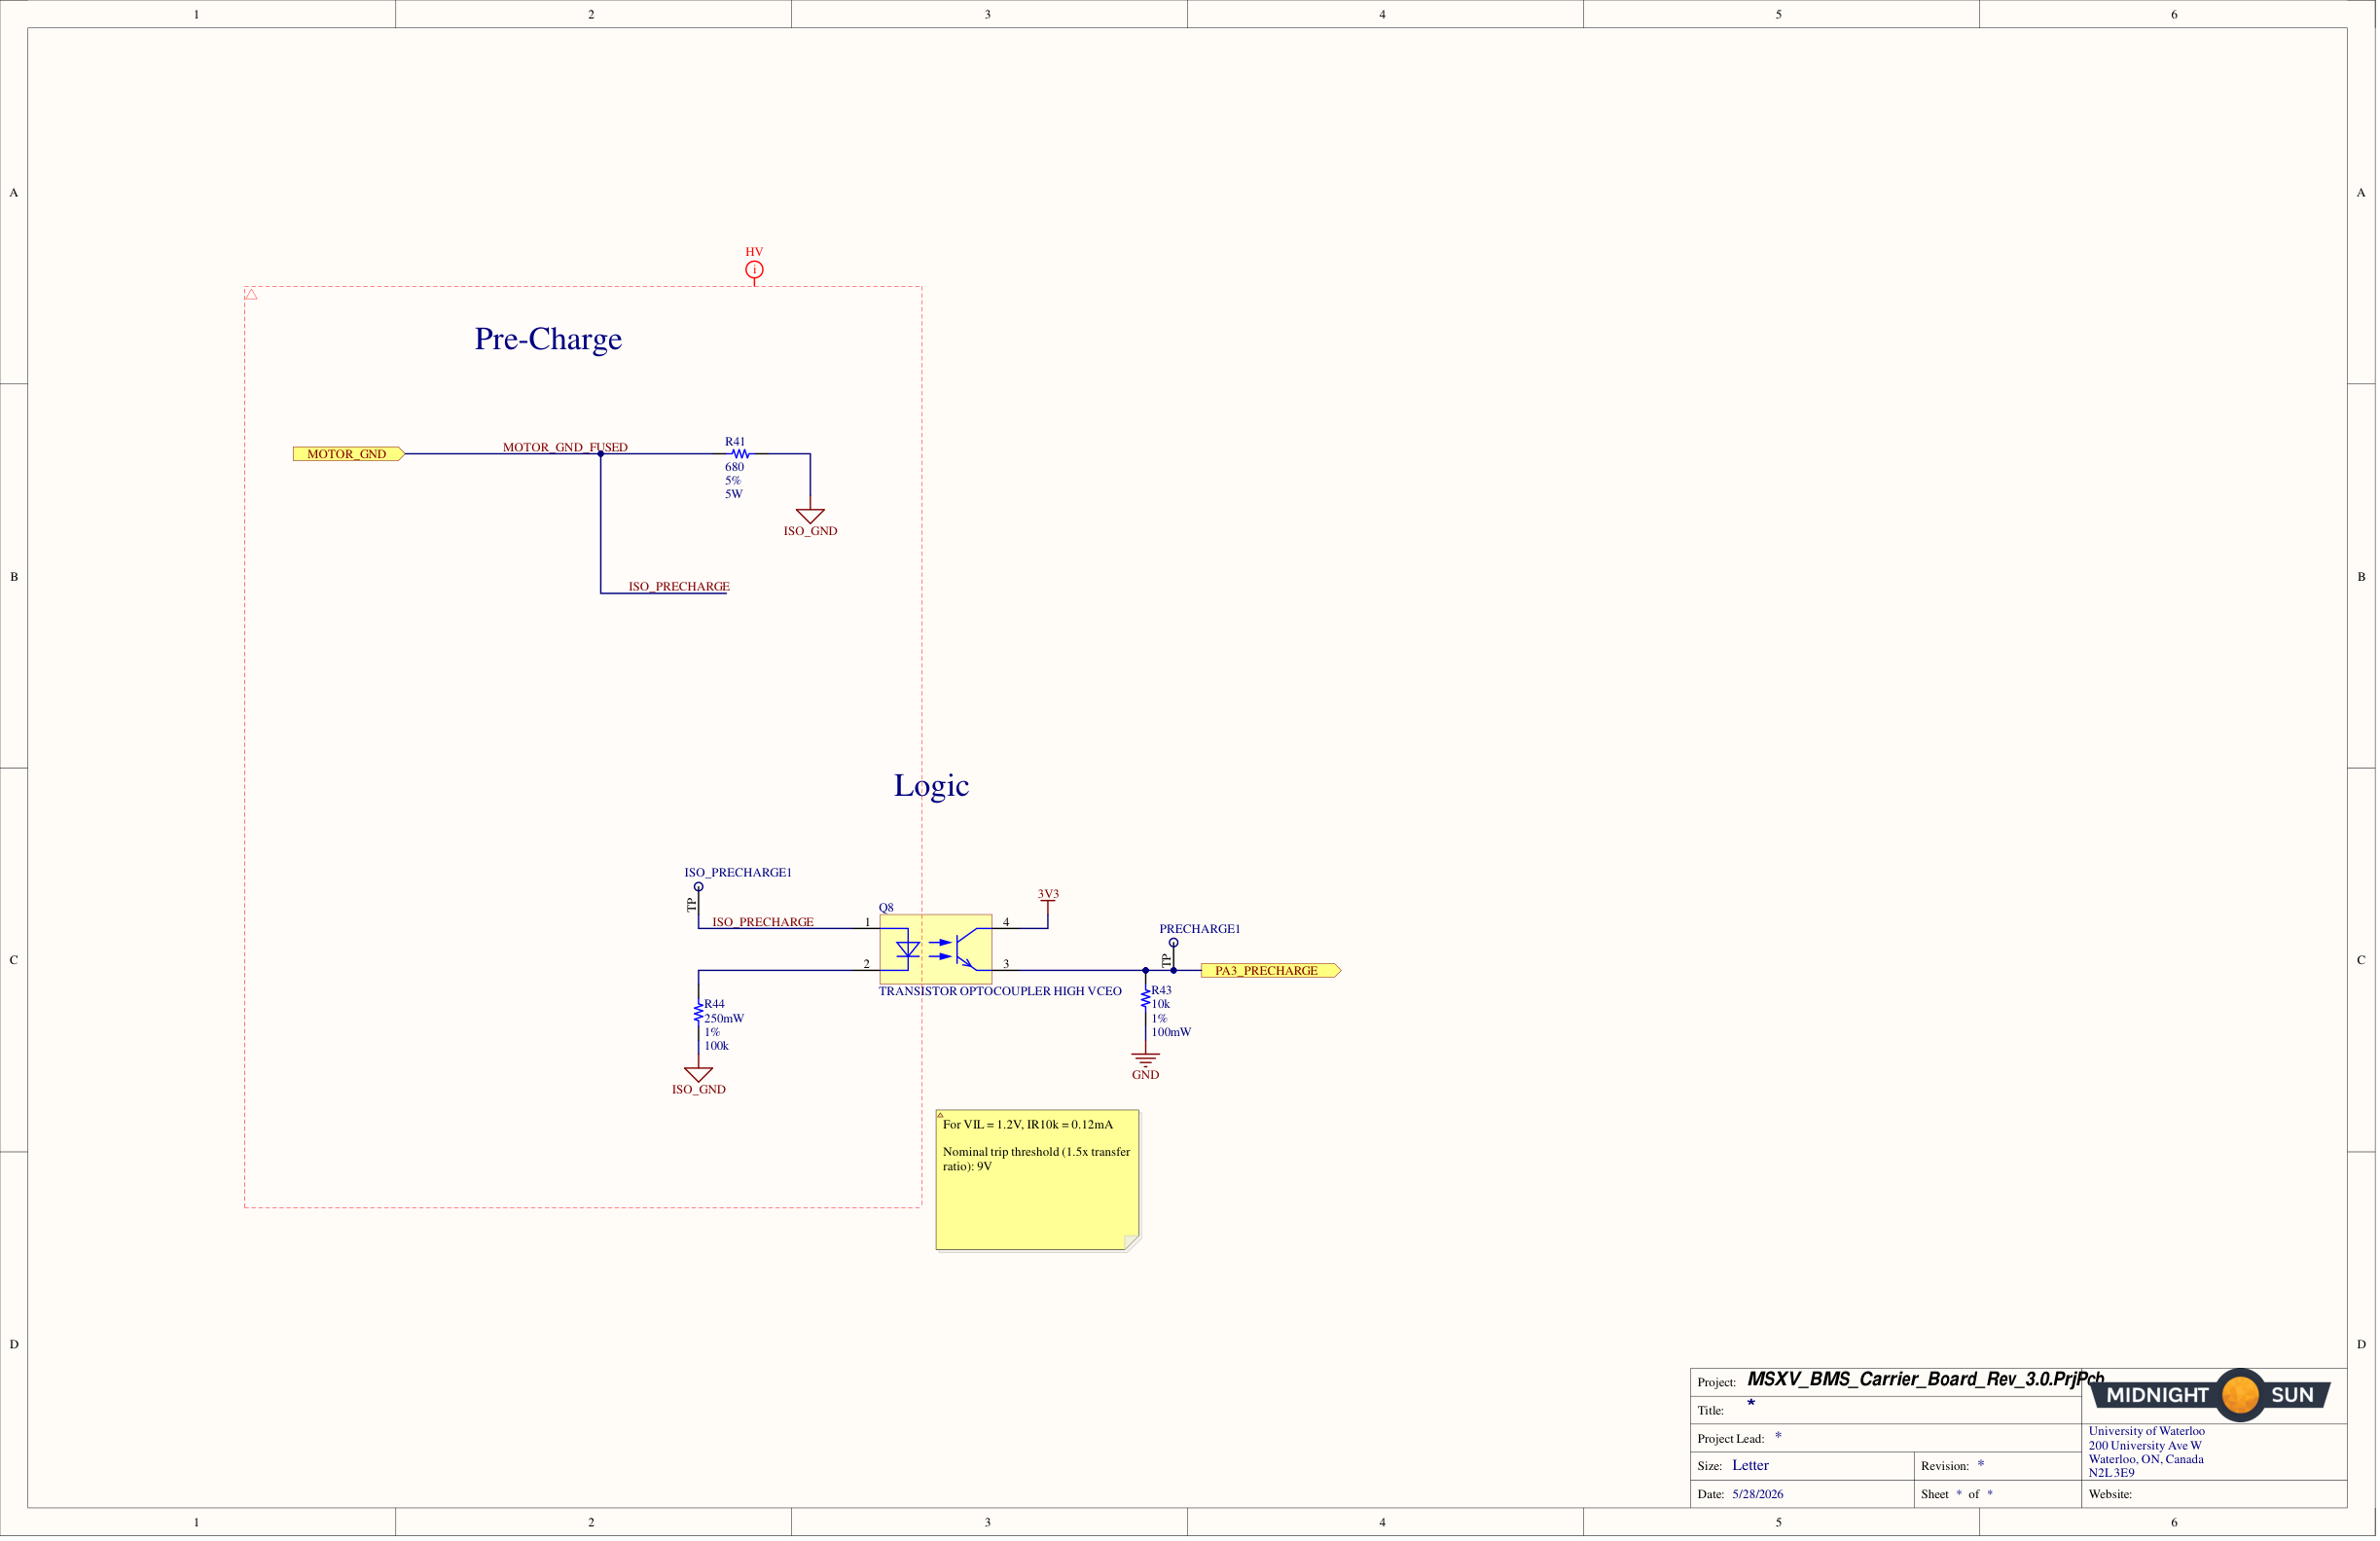
Task: Select the ISO_GND triangle symbol below R44
Action: coord(698,1074)
